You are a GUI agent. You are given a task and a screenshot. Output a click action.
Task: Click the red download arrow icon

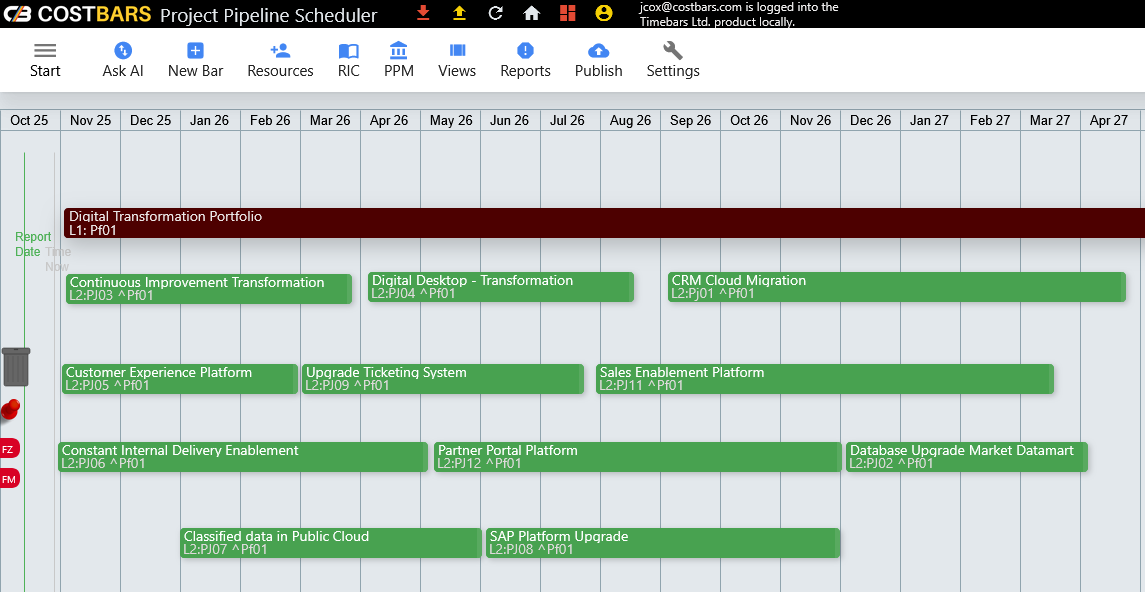[x=423, y=13]
